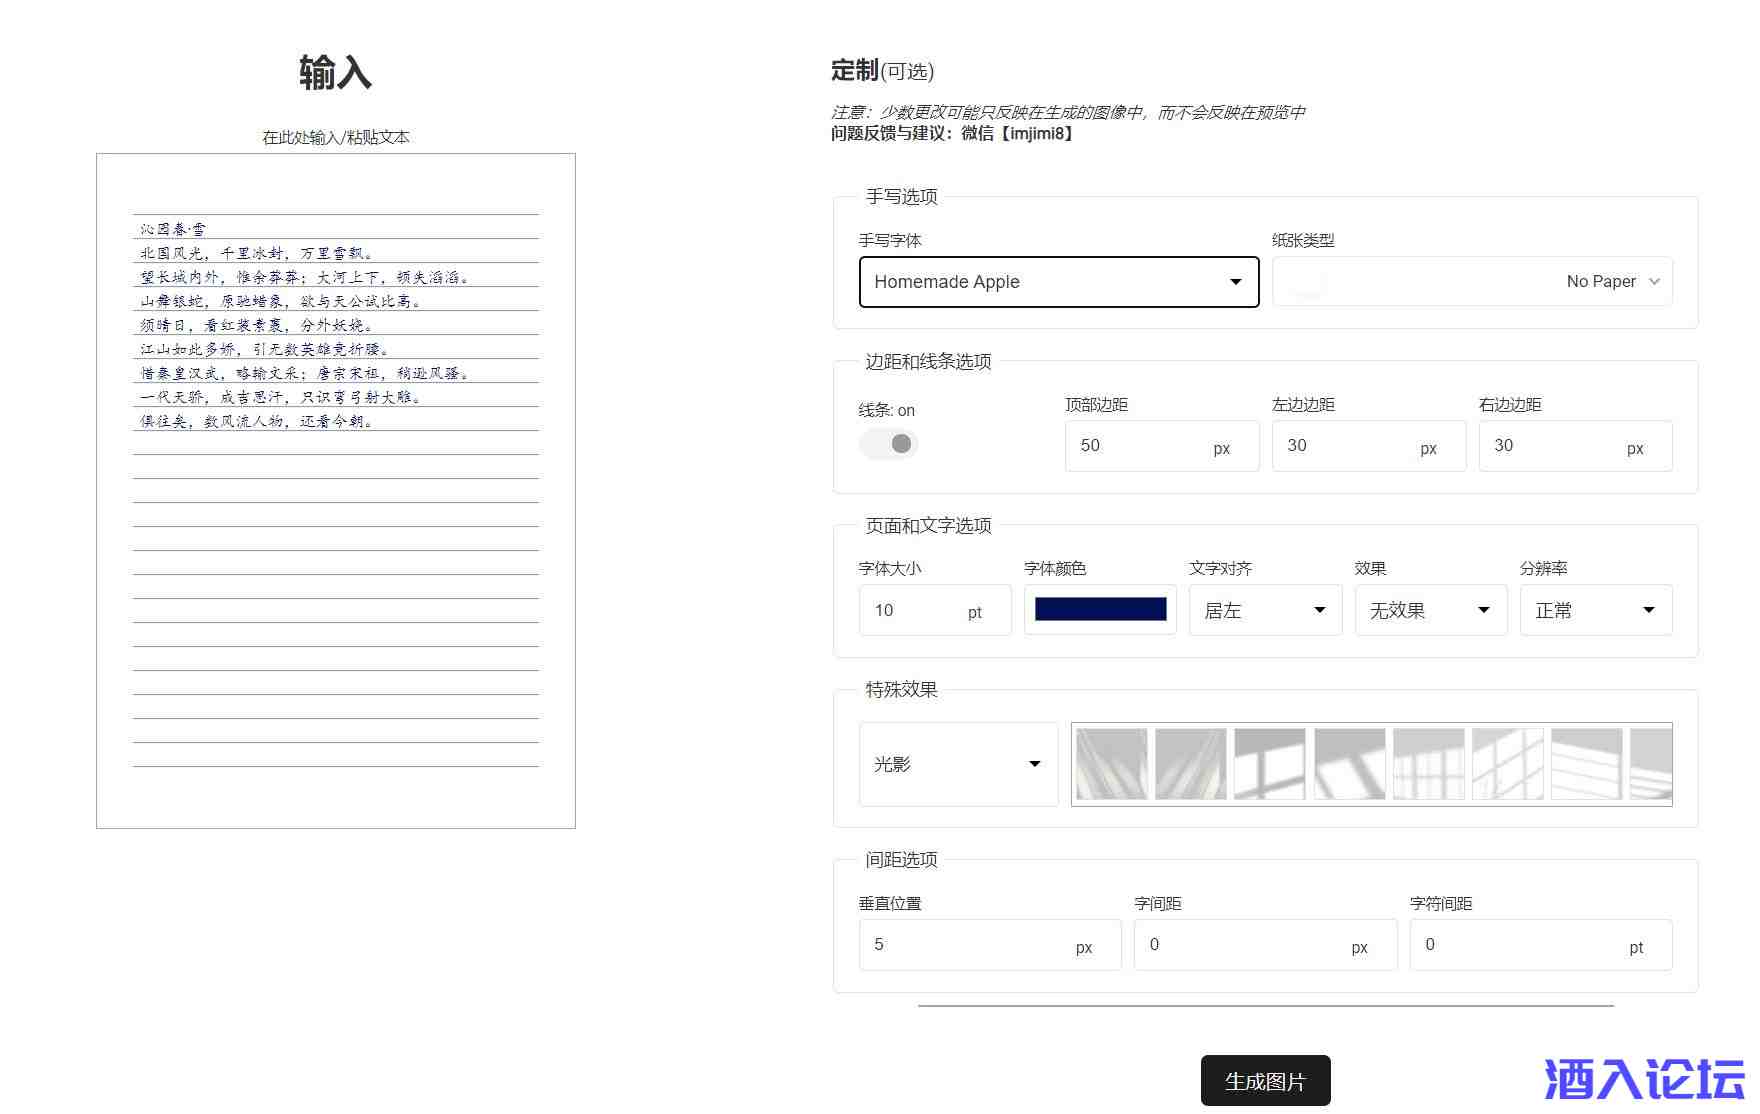Click the 顶部边距 top margin field
The image size is (1760, 1114).
click(1140, 446)
